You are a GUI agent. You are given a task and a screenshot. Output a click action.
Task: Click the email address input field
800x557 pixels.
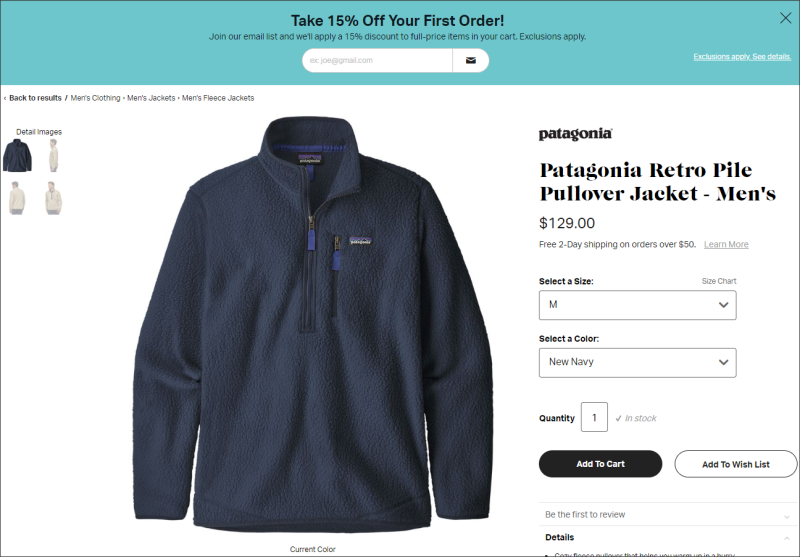[377, 60]
